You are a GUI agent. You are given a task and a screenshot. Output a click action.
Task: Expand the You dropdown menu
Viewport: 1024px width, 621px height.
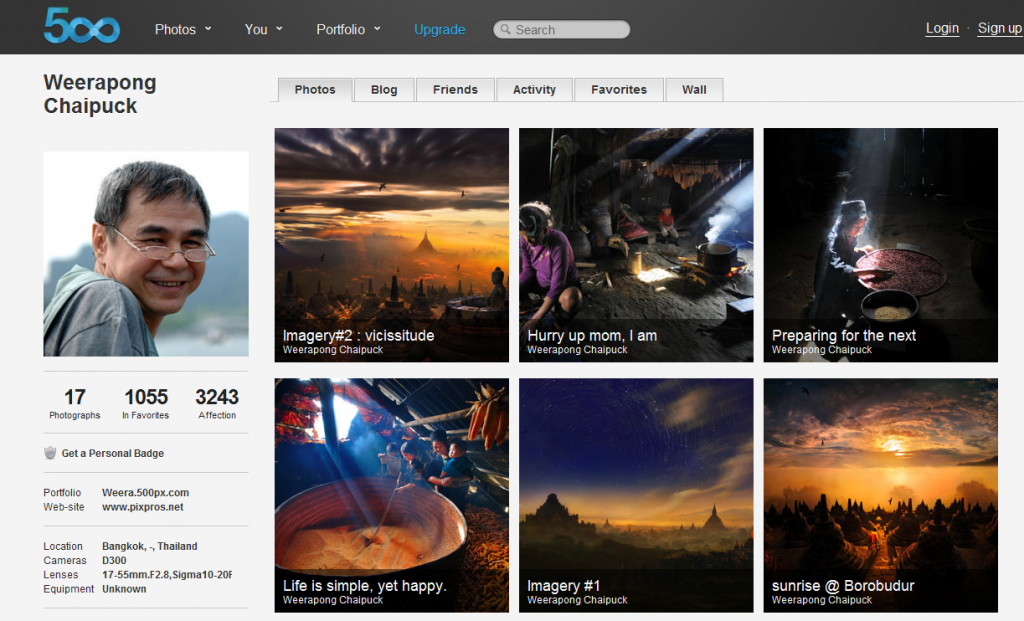click(x=264, y=29)
